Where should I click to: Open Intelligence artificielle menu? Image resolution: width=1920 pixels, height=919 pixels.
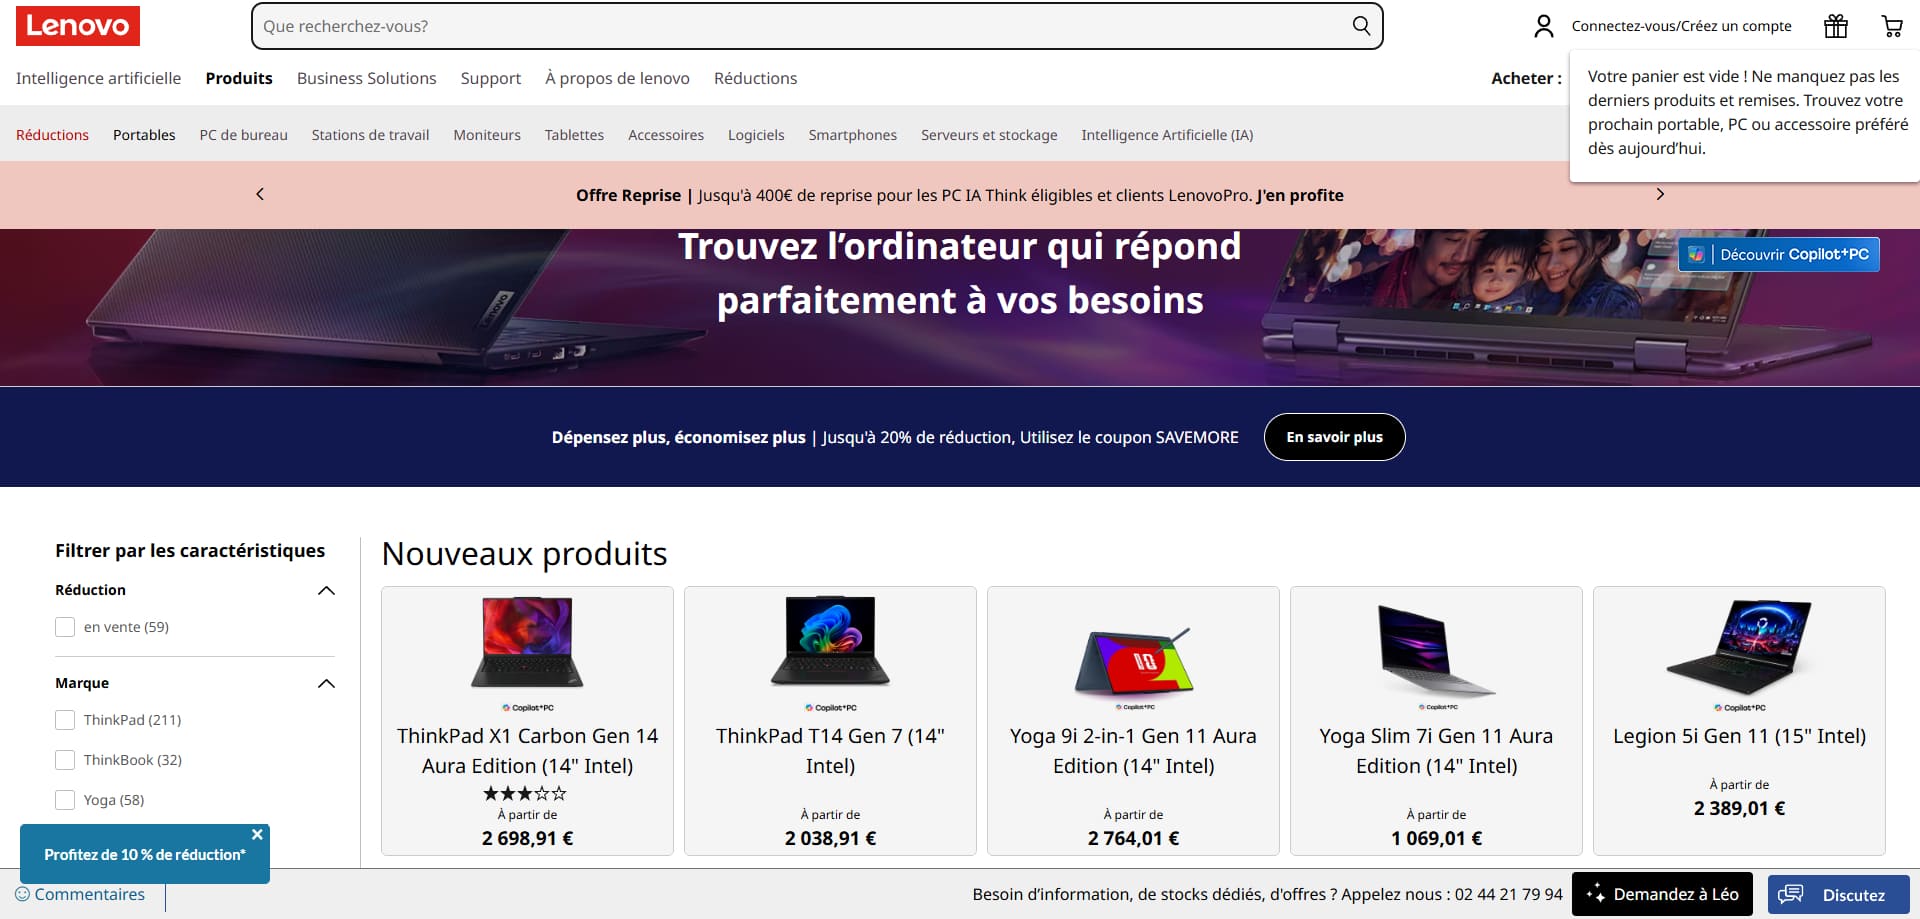pyautogui.click(x=99, y=78)
